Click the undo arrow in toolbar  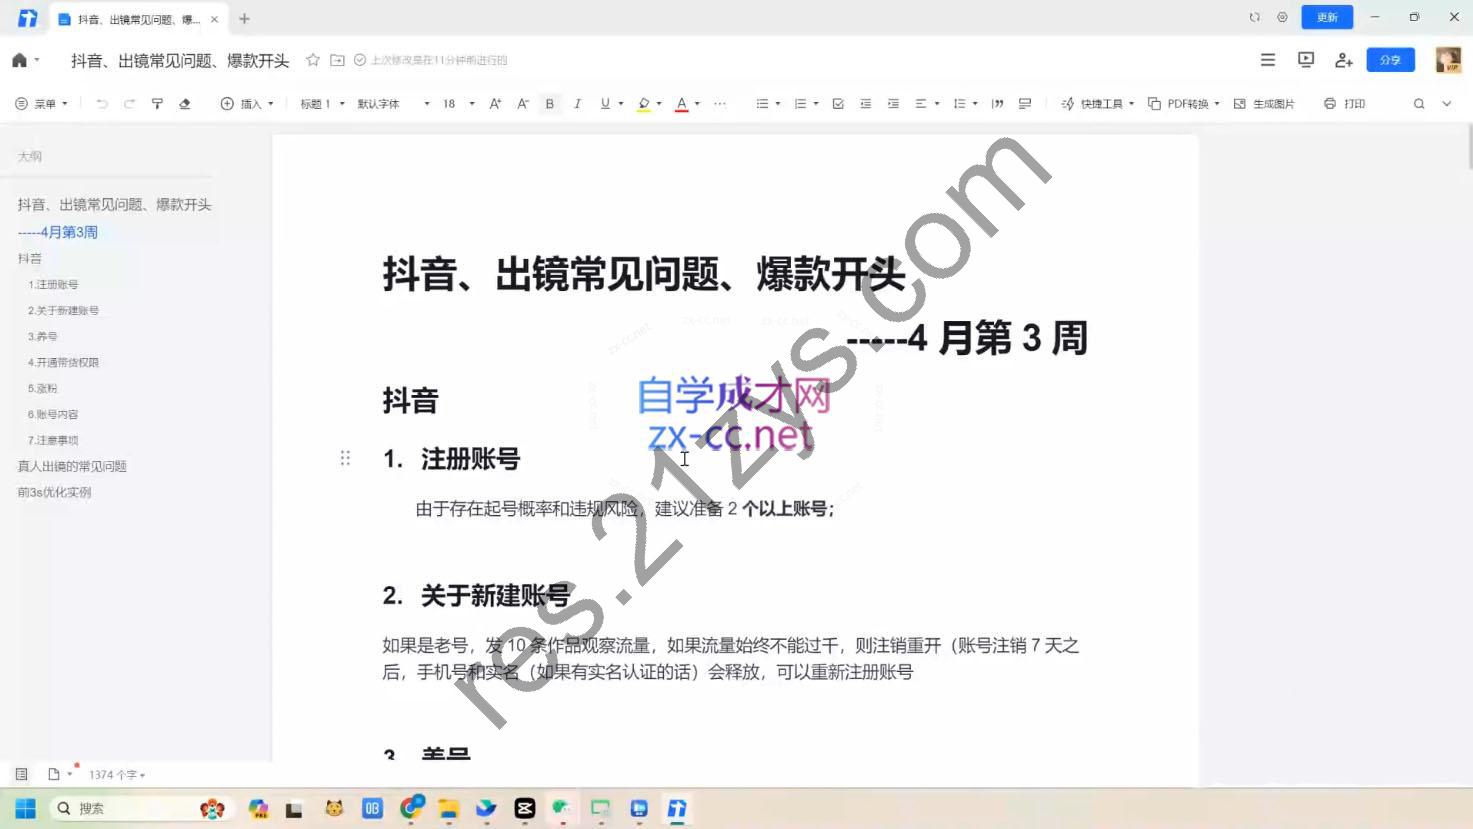click(x=101, y=104)
